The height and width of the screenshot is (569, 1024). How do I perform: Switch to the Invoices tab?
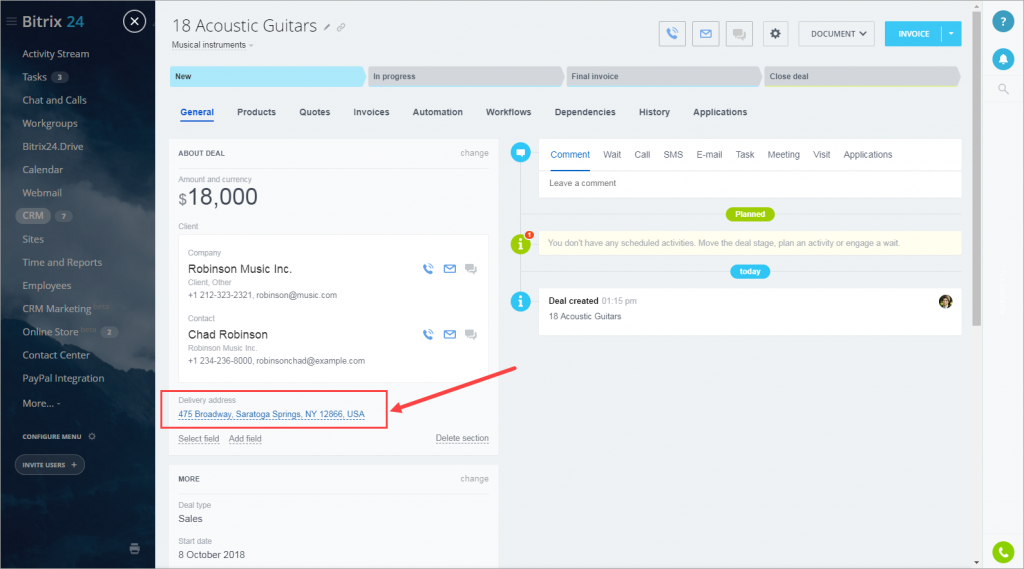tap(371, 112)
